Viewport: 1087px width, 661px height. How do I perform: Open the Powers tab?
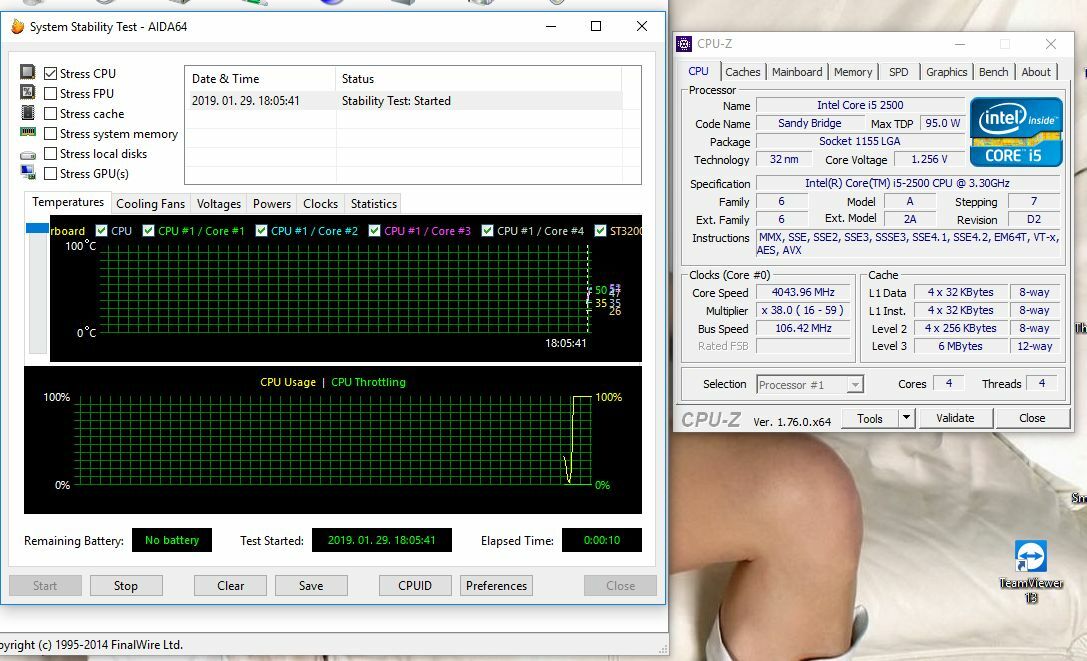point(272,204)
